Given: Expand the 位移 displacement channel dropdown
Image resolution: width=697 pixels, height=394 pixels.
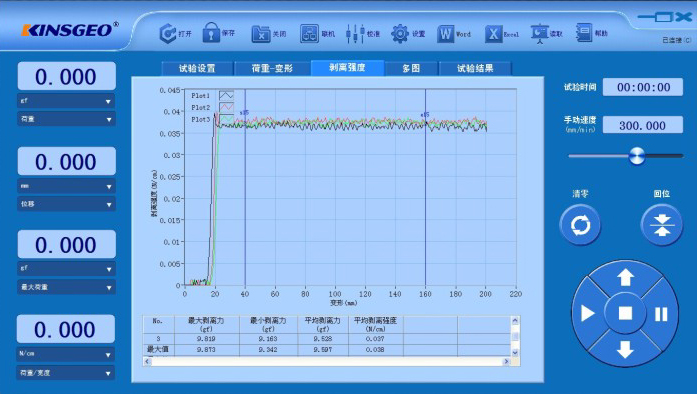Looking at the screenshot, I should point(66,204).
